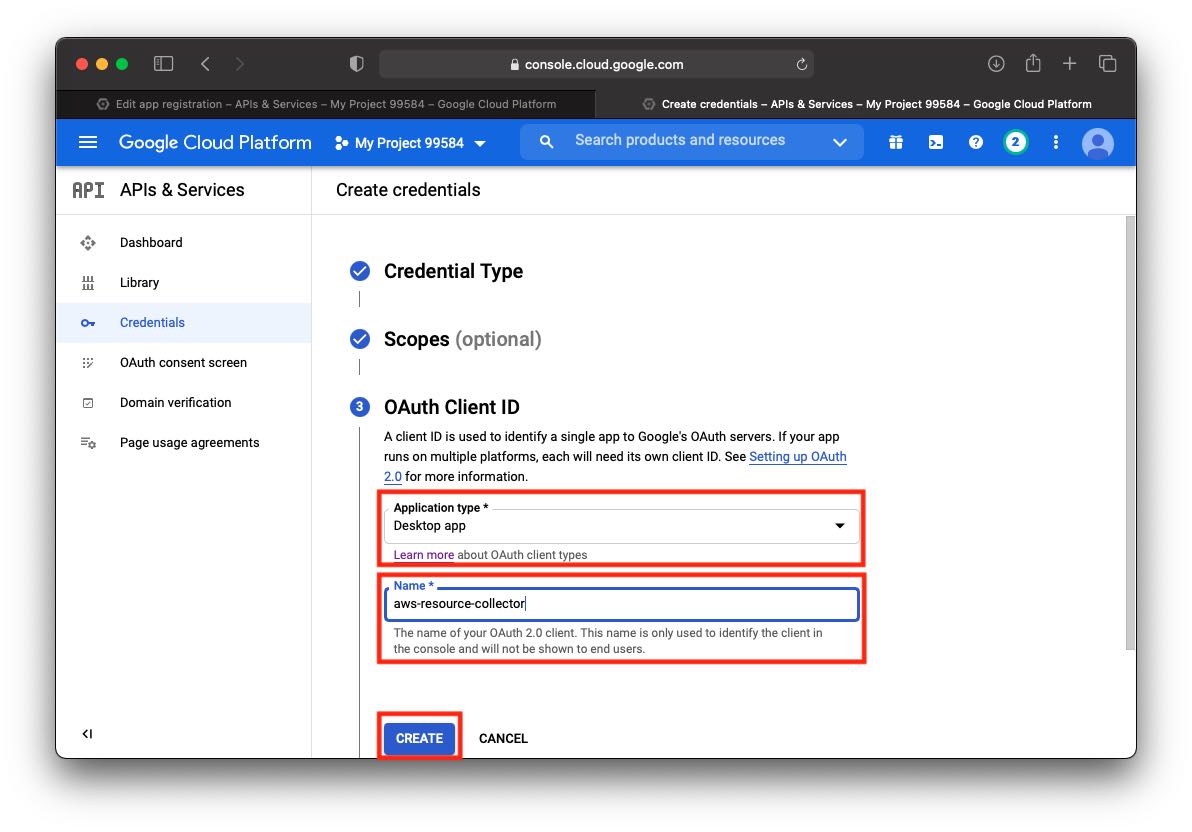Click the Safari share icon

coord(1032,63)
